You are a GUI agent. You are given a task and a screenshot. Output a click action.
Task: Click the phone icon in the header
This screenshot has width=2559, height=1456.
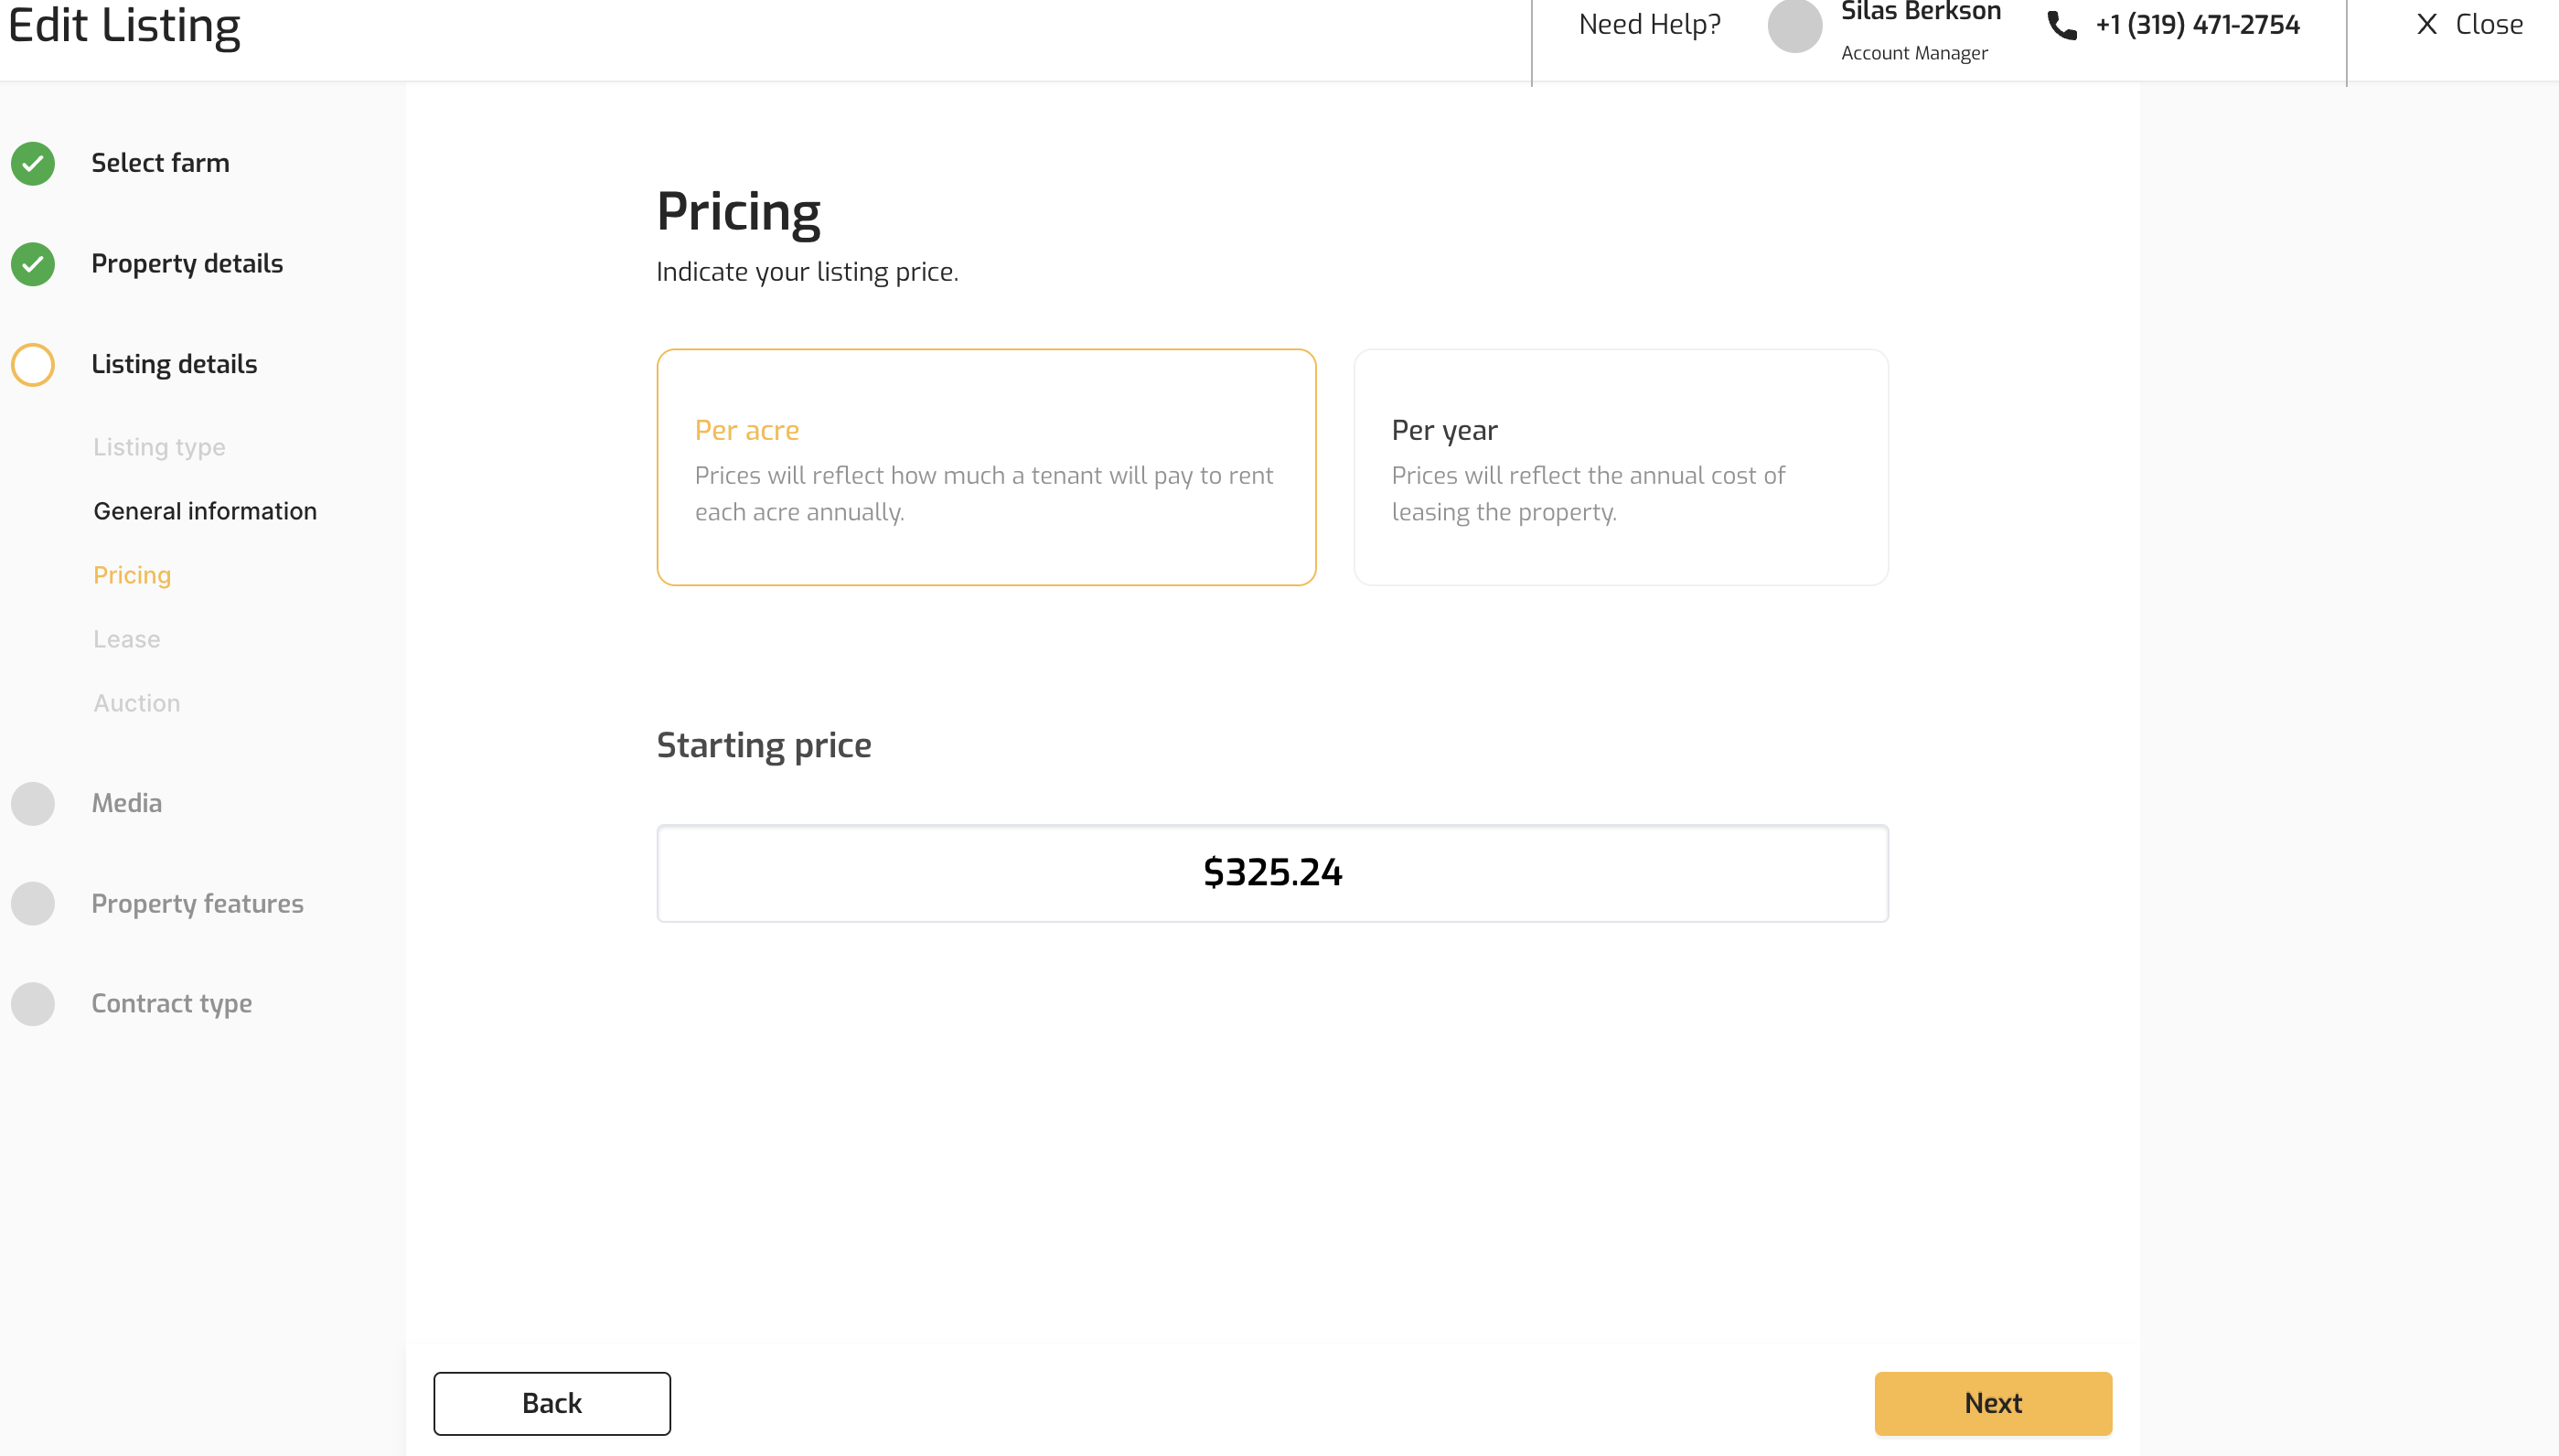(2061, 25)
